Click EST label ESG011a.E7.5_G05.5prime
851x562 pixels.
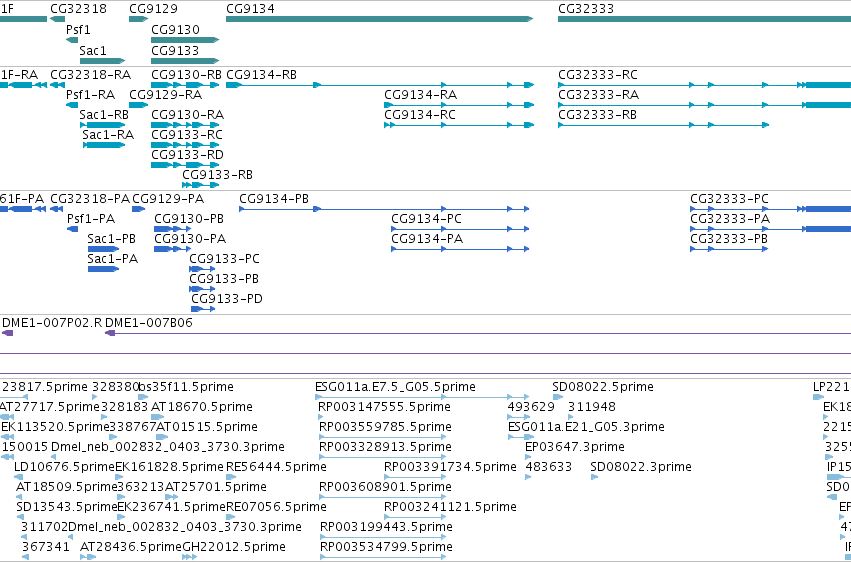[395, 387]
